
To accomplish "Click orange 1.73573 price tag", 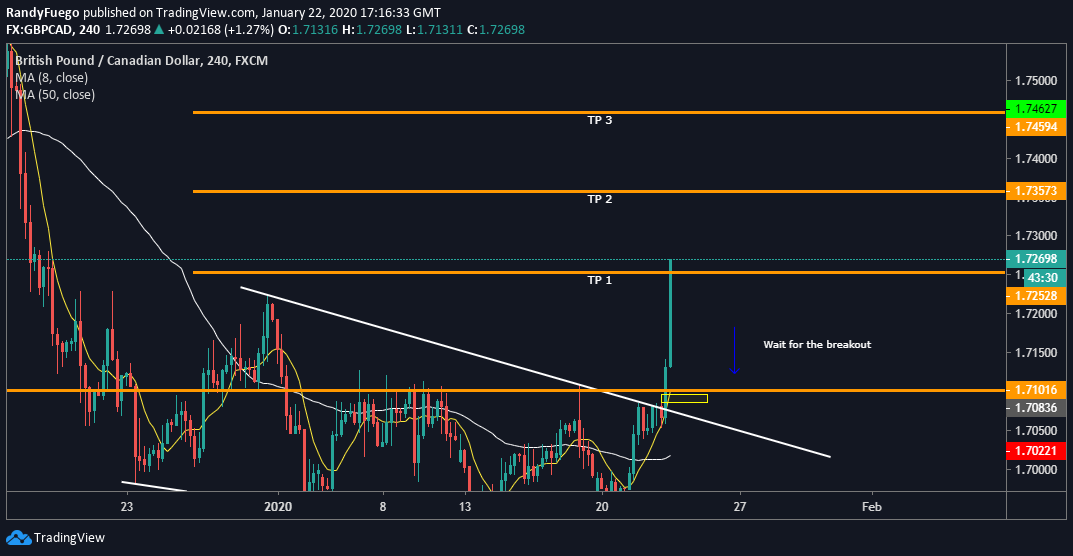I will pyautogui.click(x=1037, y=189).
